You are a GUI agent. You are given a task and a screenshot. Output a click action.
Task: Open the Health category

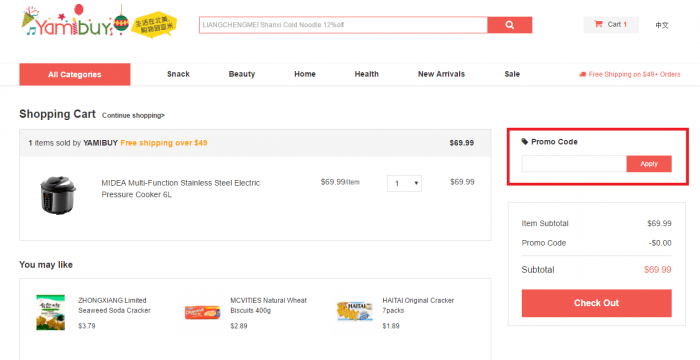(x=367, y=74)
